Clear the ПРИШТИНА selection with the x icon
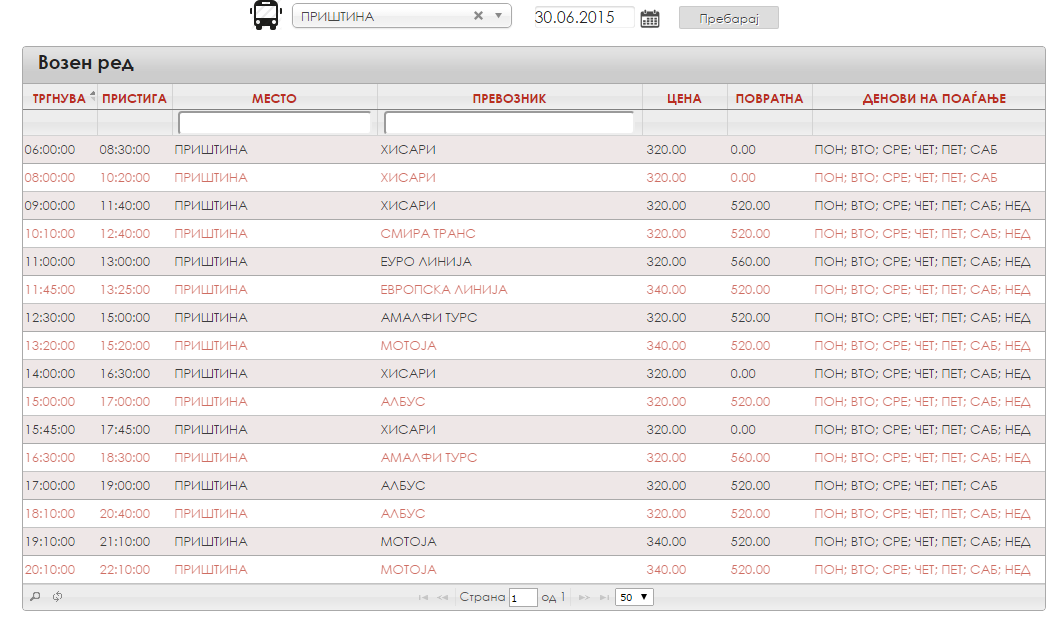 pos(478,16)
